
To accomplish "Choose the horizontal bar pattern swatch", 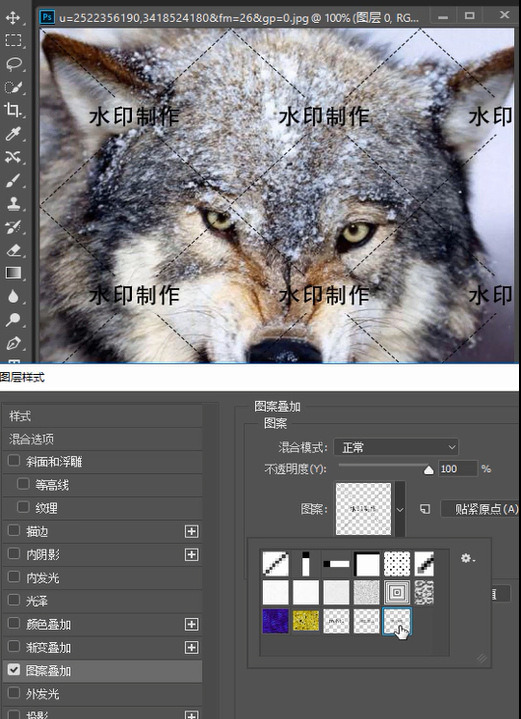I will 336,564.
